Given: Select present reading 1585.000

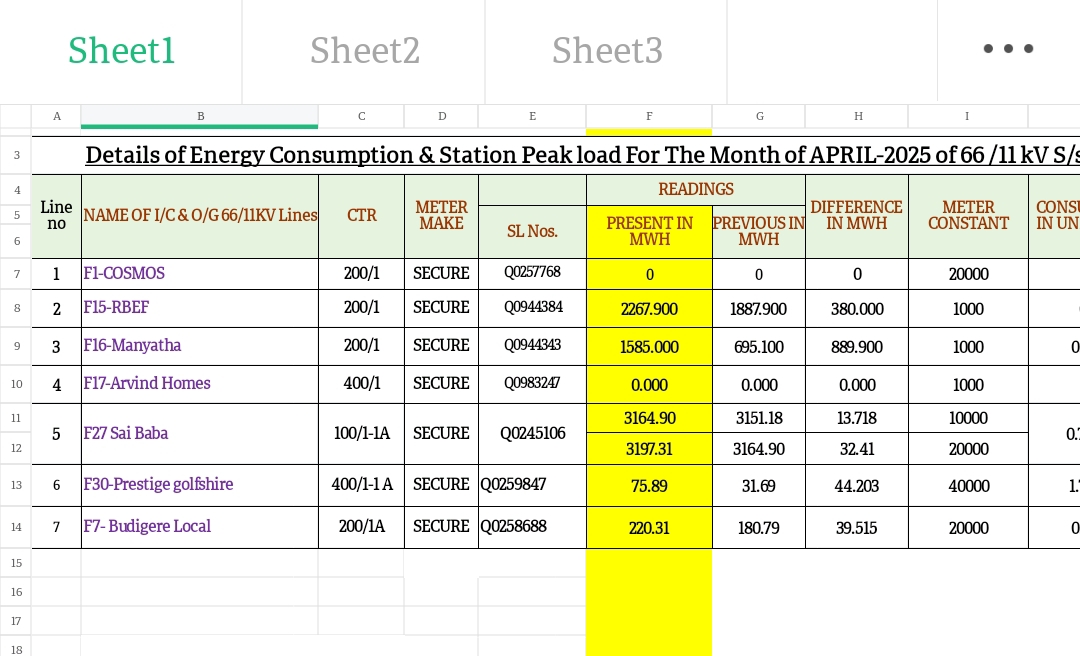Looking at the screenshot, I should pos(649,347).
